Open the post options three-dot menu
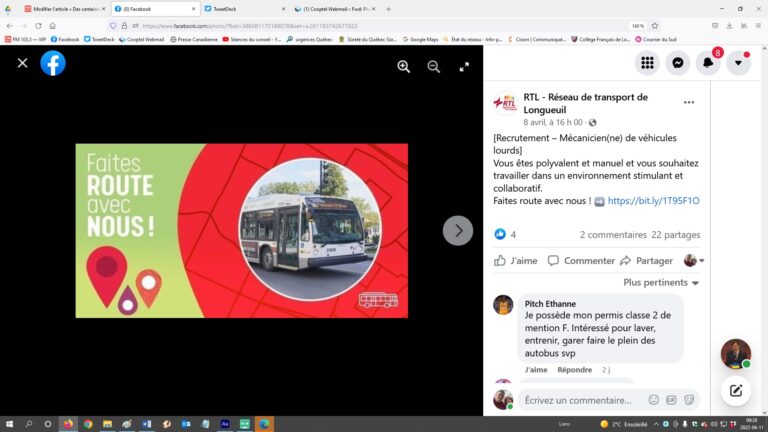Image resolution: width=768 pixels, height=432 pixels. (x=688, y=102)
